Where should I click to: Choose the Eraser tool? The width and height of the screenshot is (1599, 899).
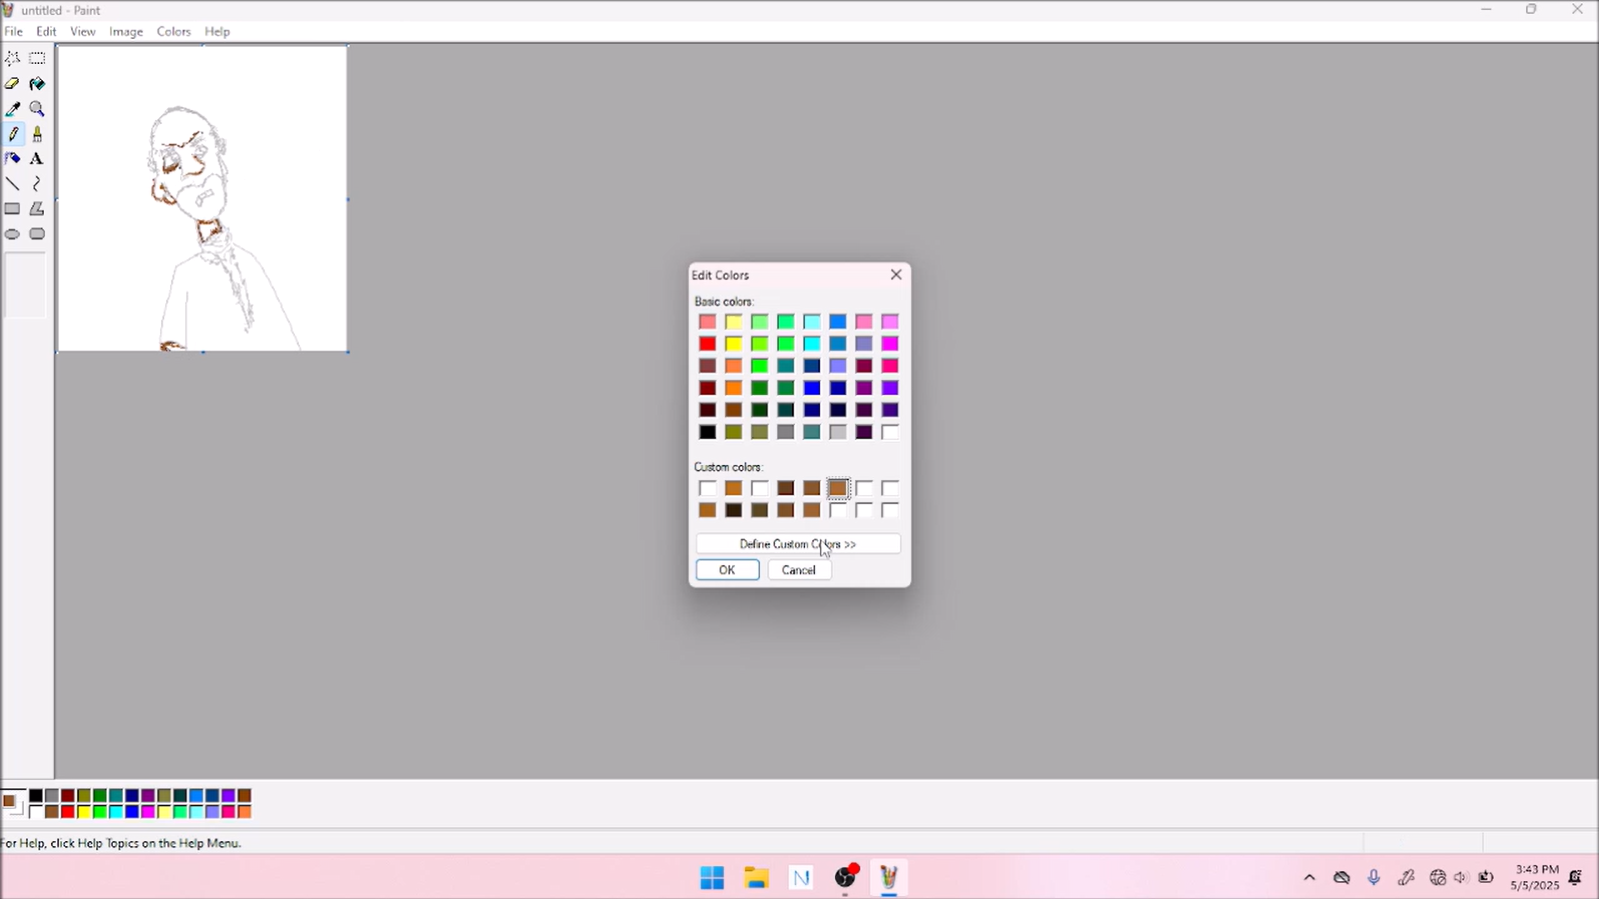13,84
